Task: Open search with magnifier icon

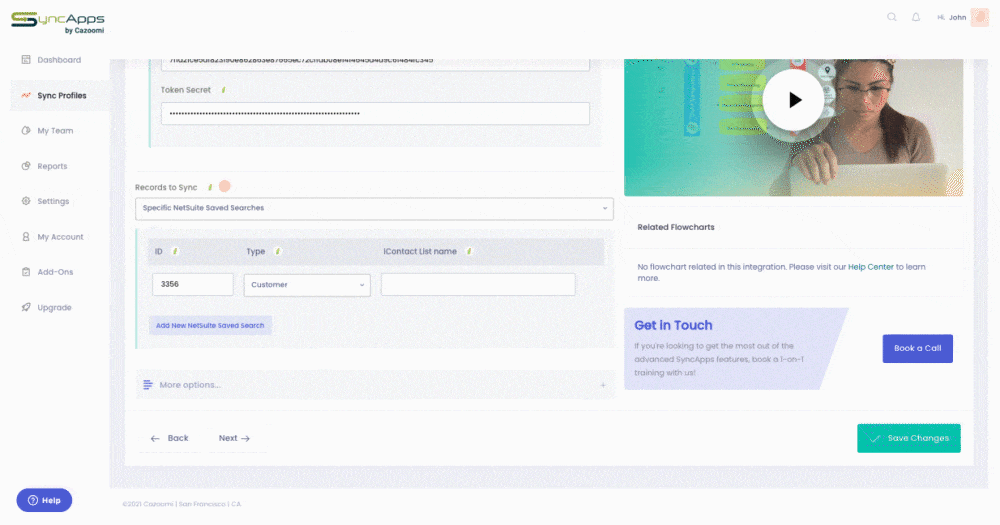Action: click(892, 17)
